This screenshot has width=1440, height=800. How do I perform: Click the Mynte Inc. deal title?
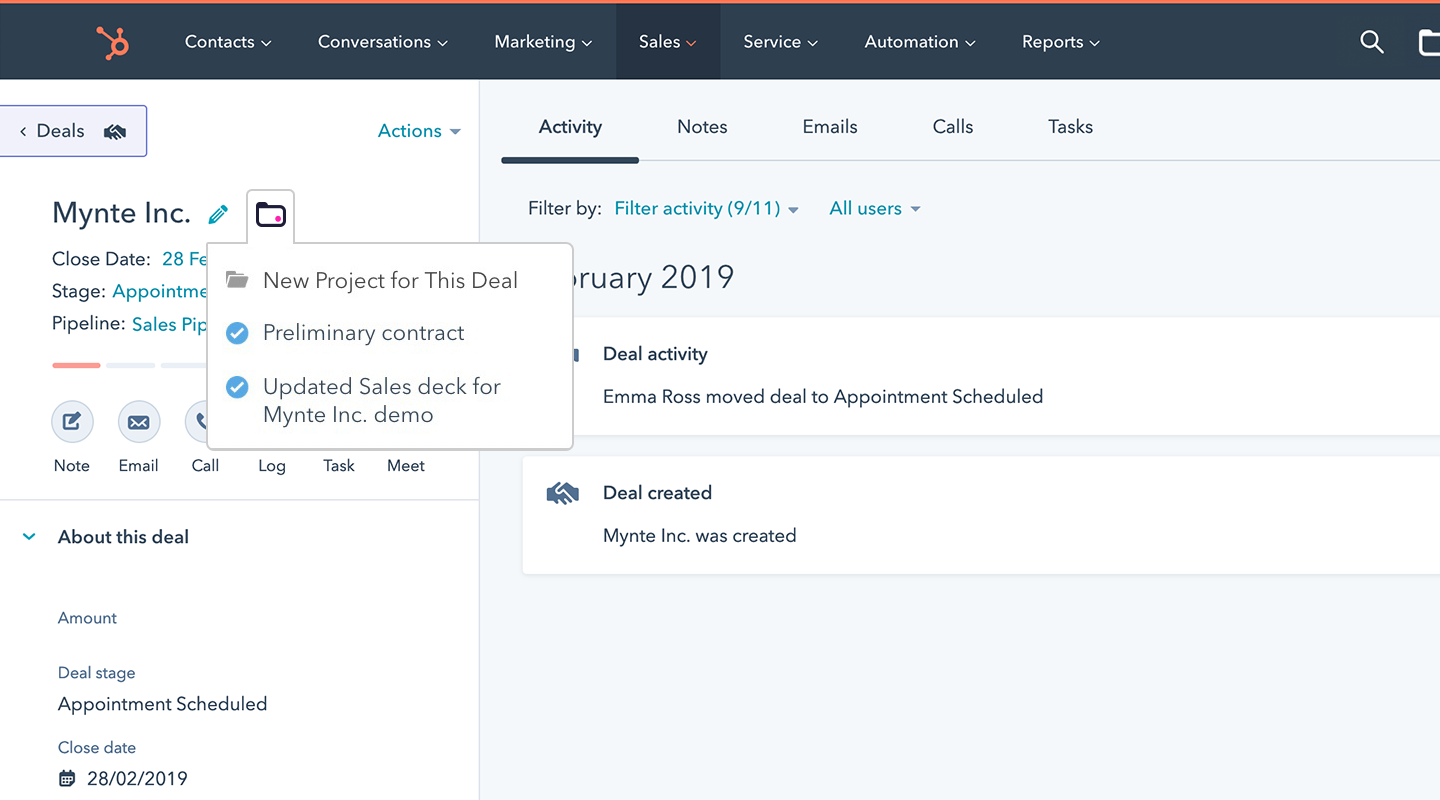pos(121,213)
